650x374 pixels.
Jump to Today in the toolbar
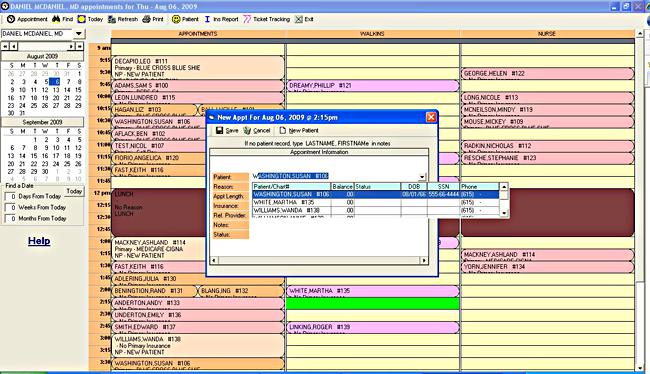pos(90,19)
